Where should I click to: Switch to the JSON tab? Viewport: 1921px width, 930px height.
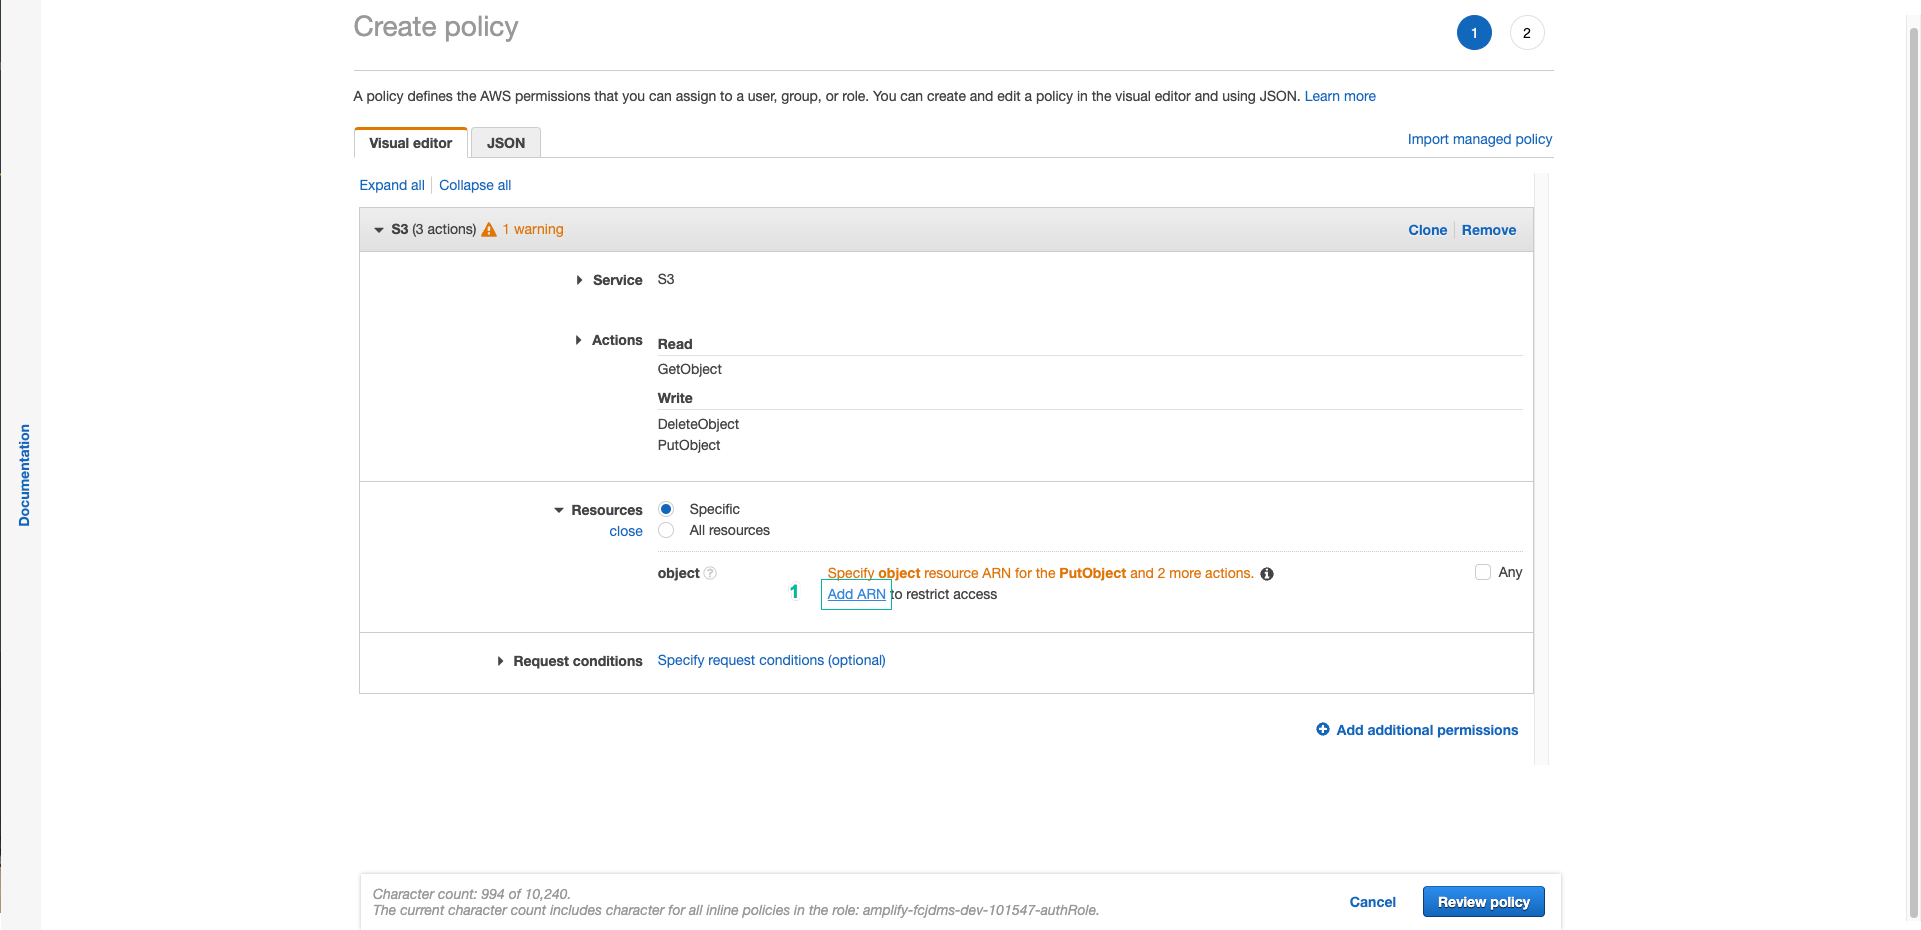(x=506, y=143)
